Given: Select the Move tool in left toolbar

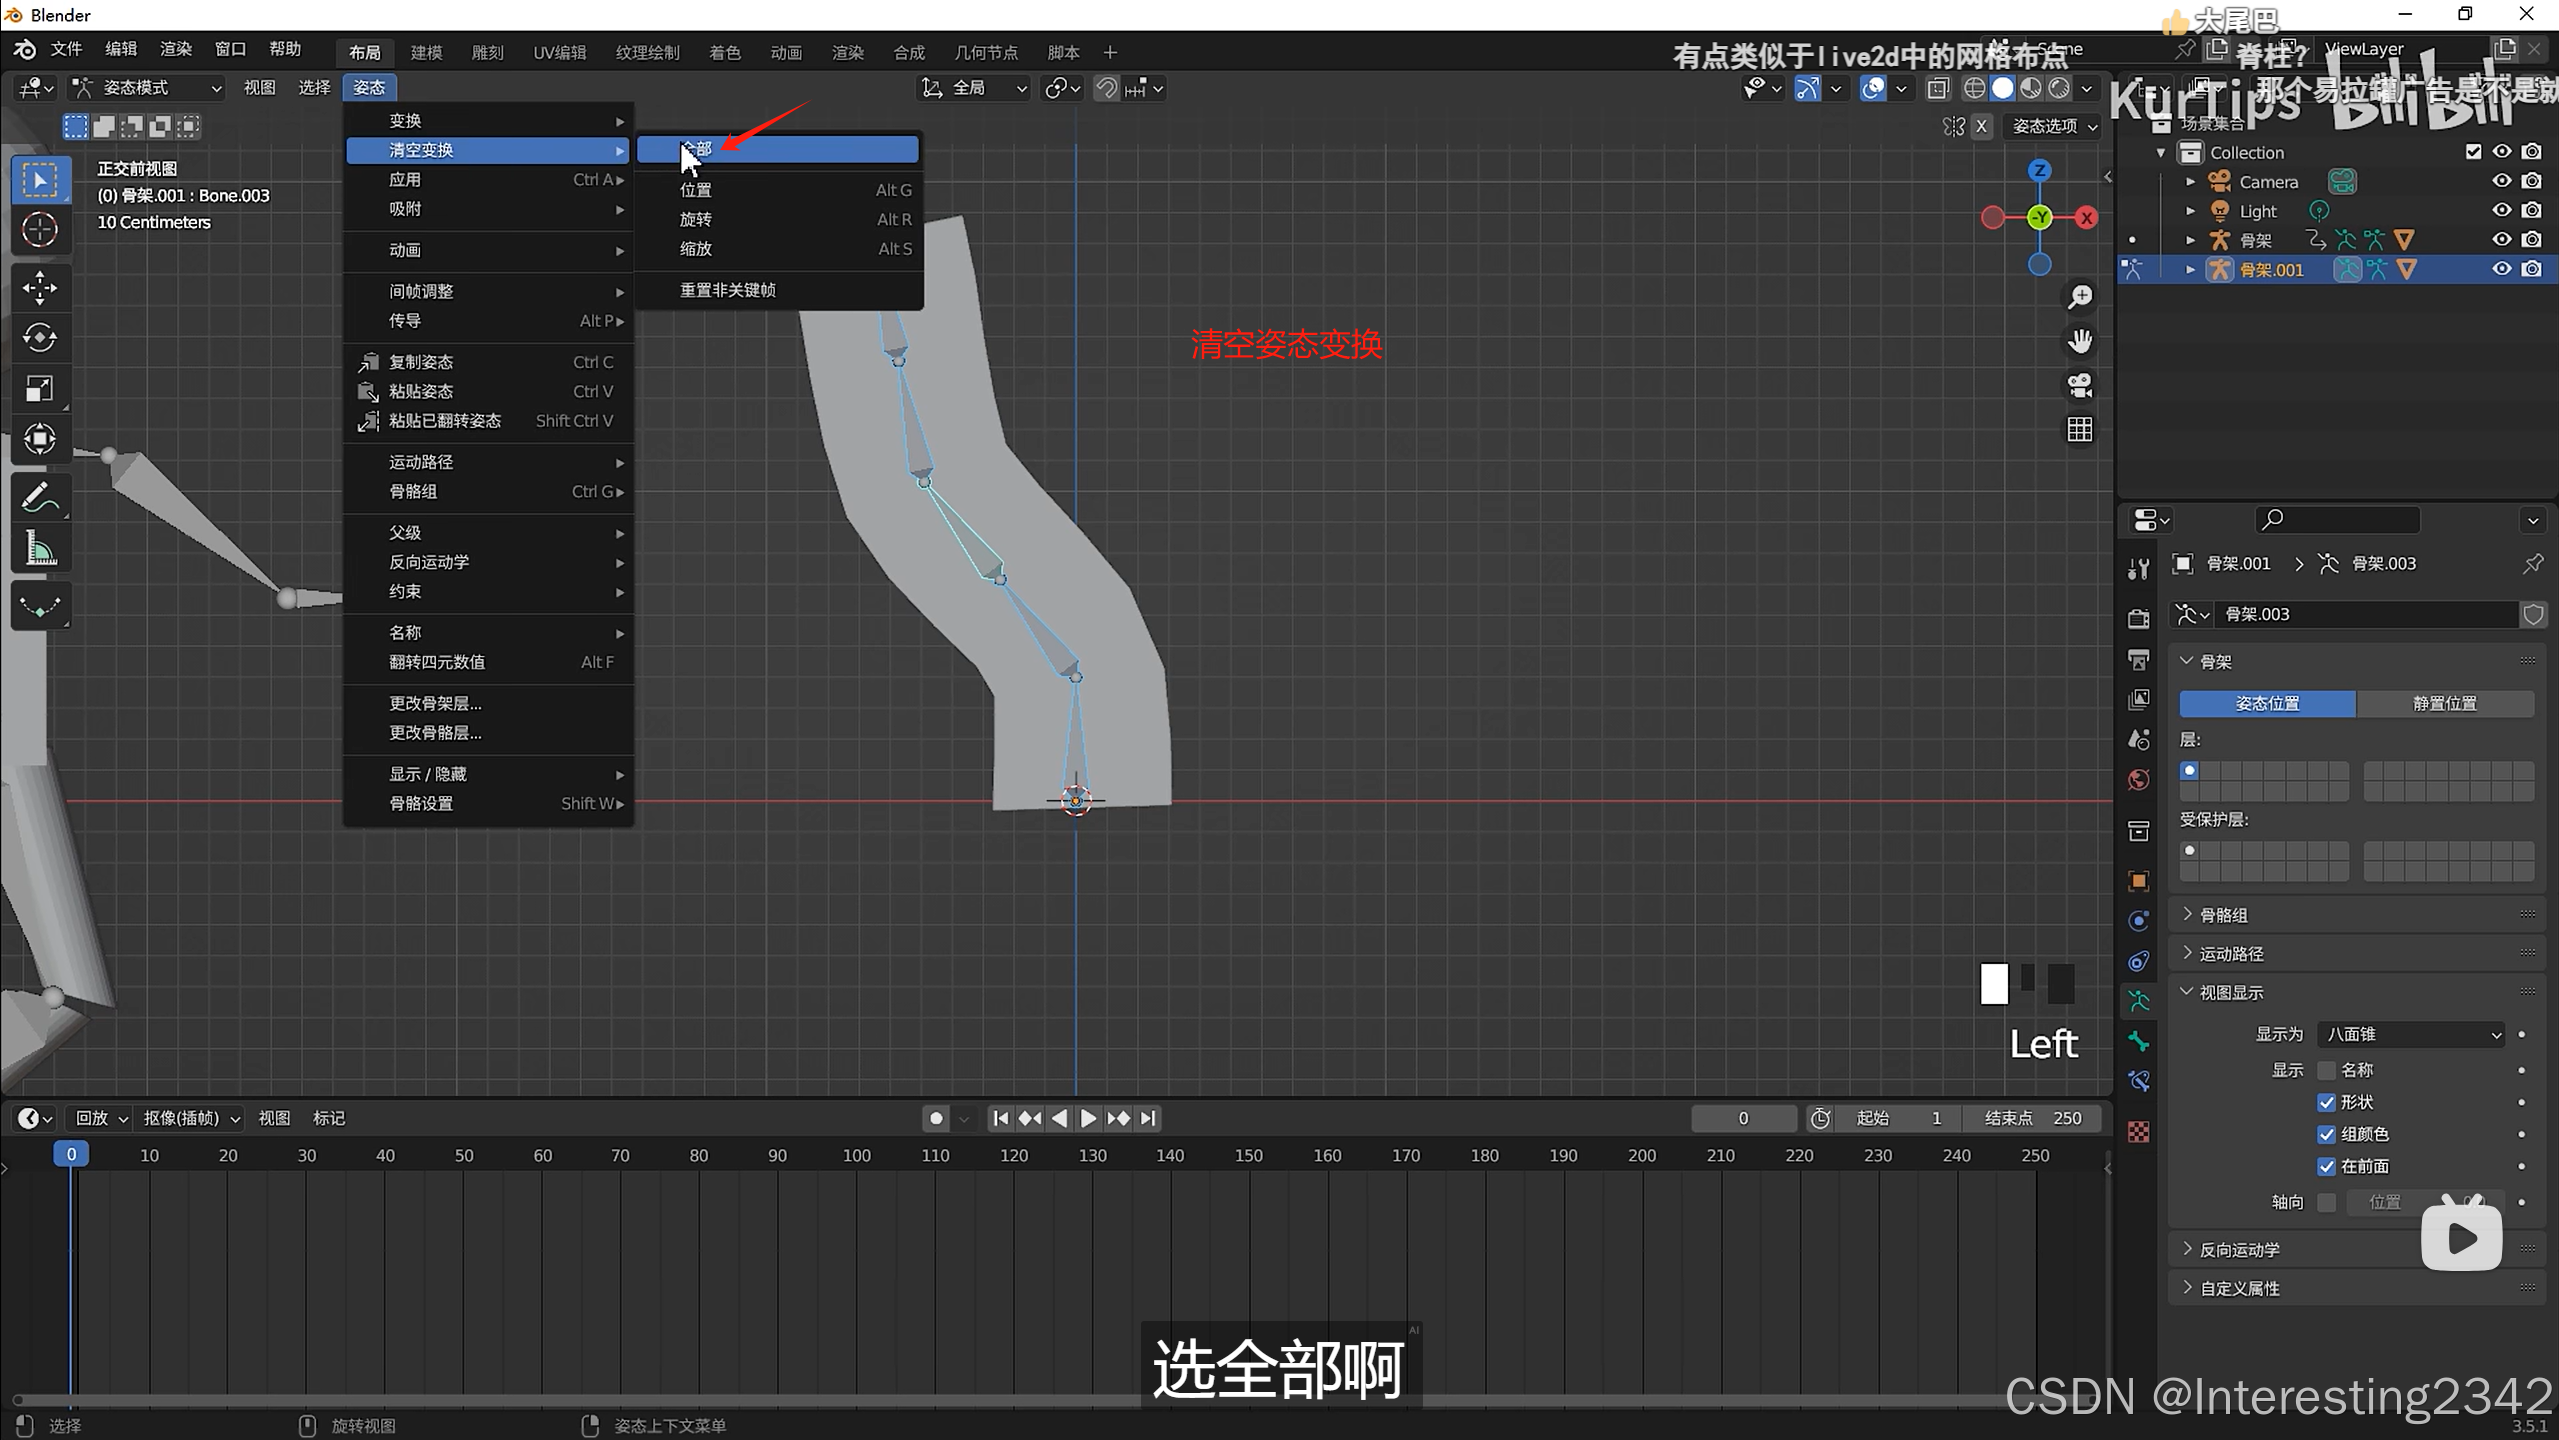Looking at the screenshot, I should coord(40,288).
